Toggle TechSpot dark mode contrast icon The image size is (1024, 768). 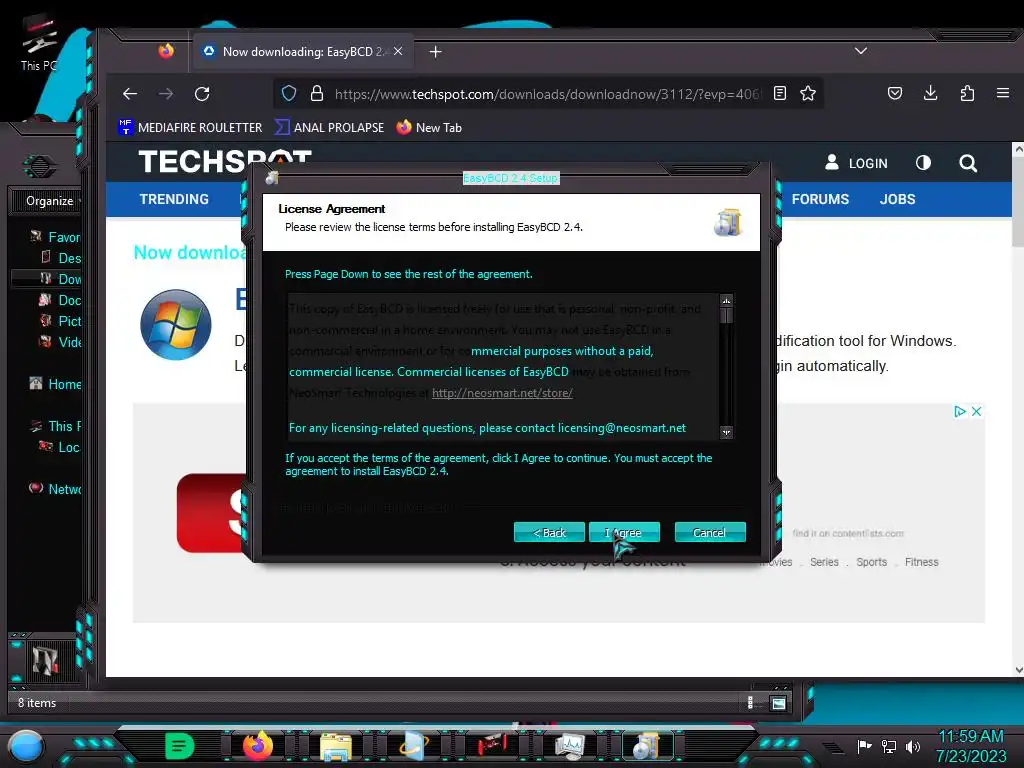coord(923,163)
